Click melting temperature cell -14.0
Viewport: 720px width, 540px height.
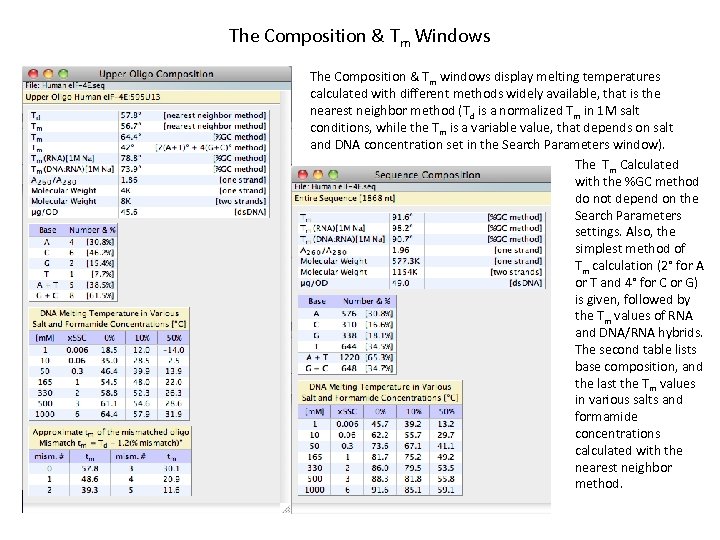[x=174, y=350]
